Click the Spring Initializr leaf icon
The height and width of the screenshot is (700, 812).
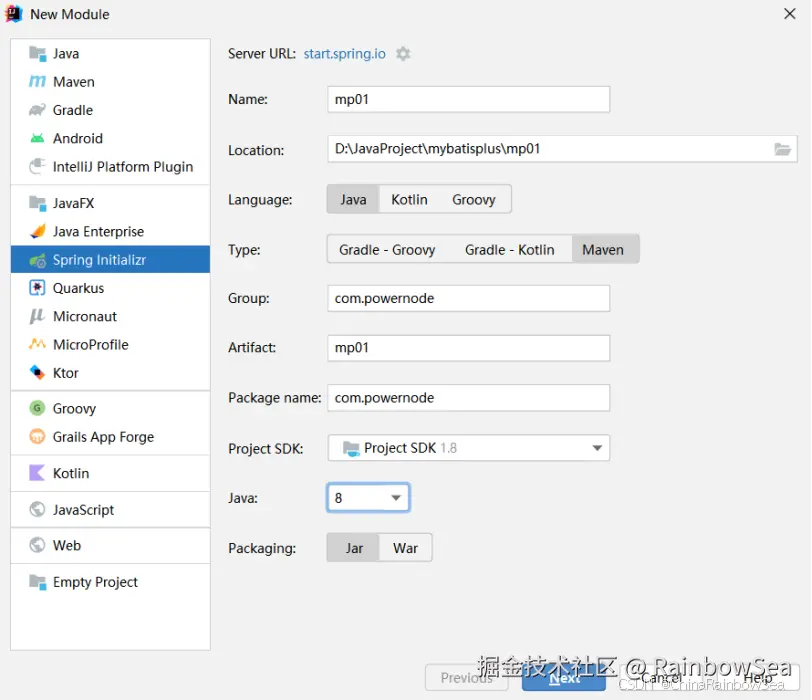point(37,260)
